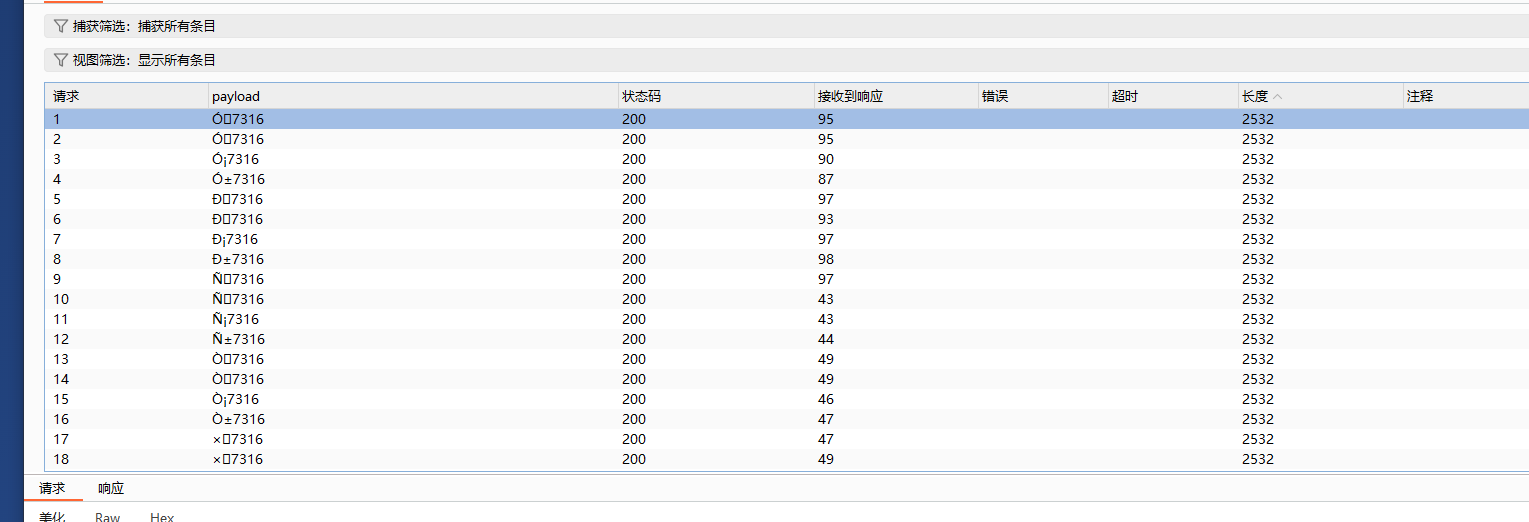Select request number 17 row
The height and width of the screenshot is (522, 1529).
(788, 439)
